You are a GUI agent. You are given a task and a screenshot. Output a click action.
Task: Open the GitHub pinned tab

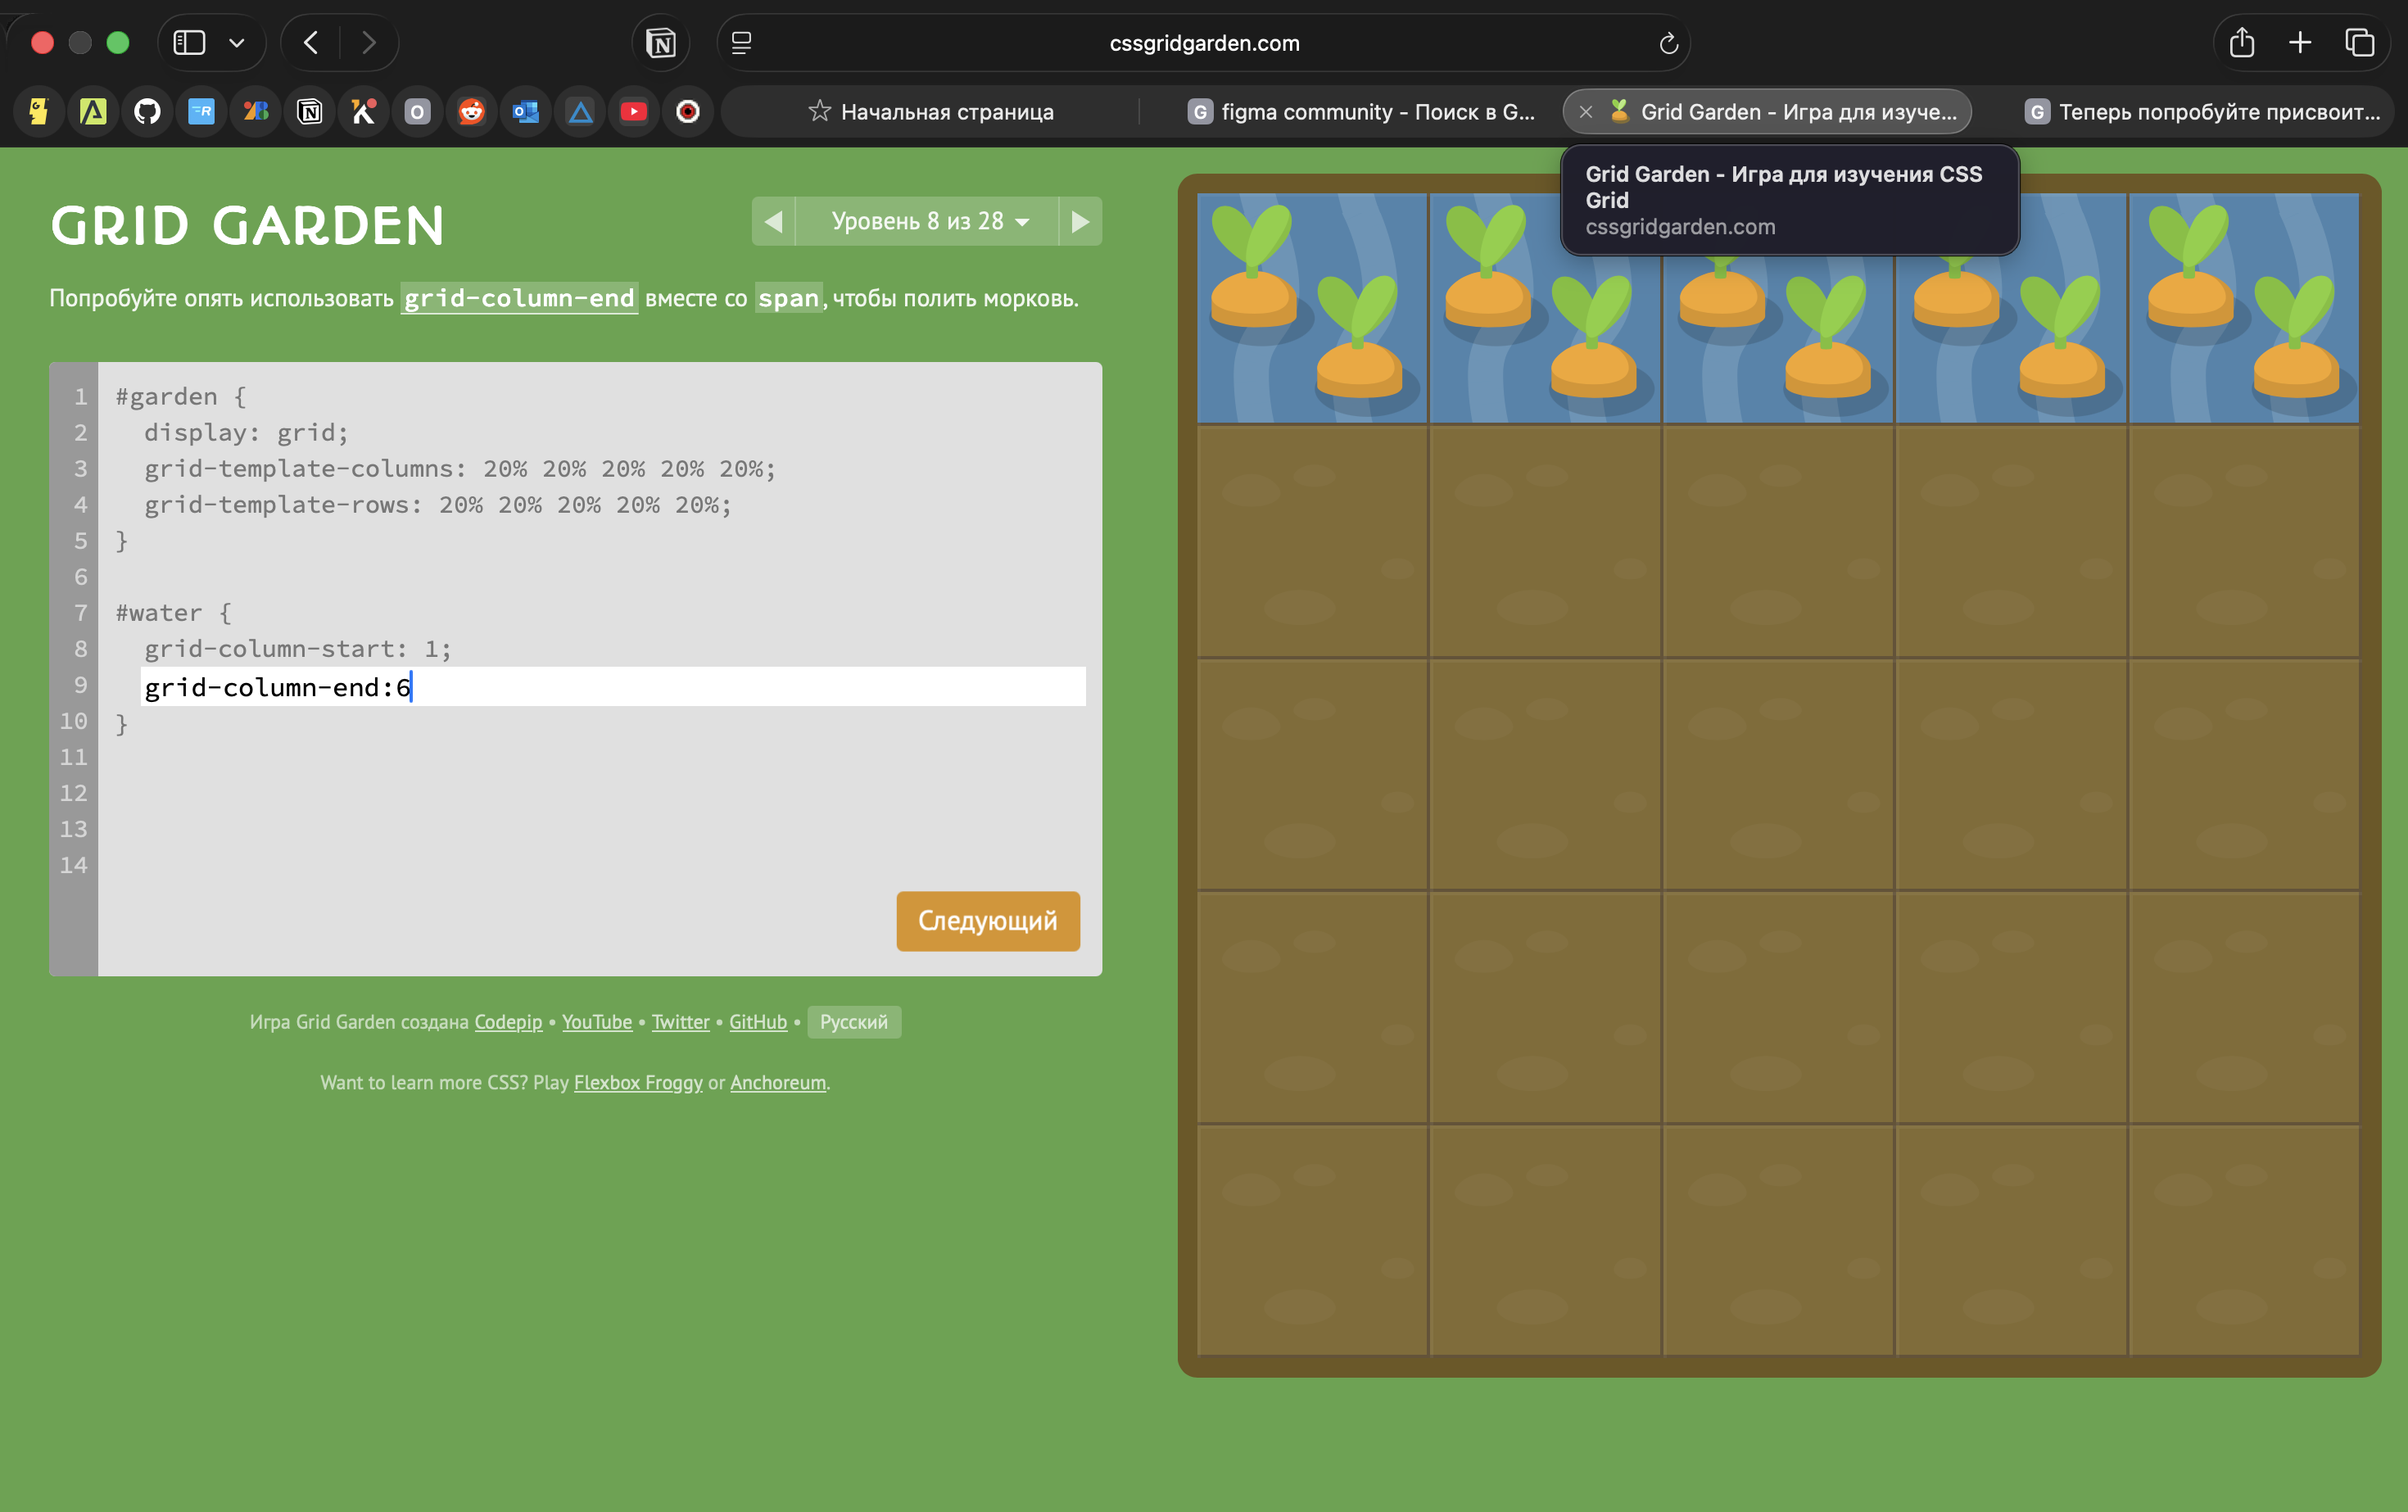(147, 111)
